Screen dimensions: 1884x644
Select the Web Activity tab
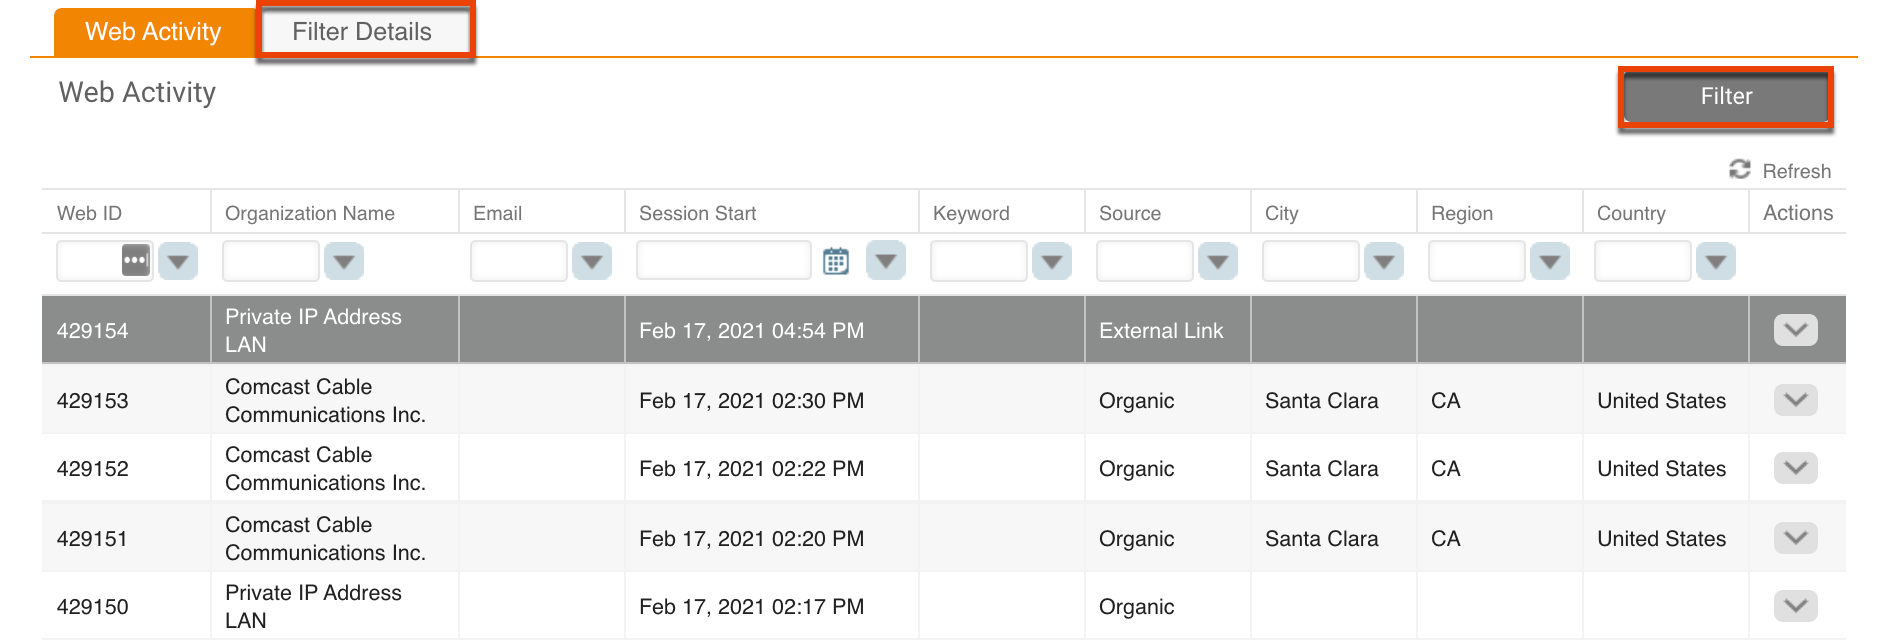tap(153, 31)
